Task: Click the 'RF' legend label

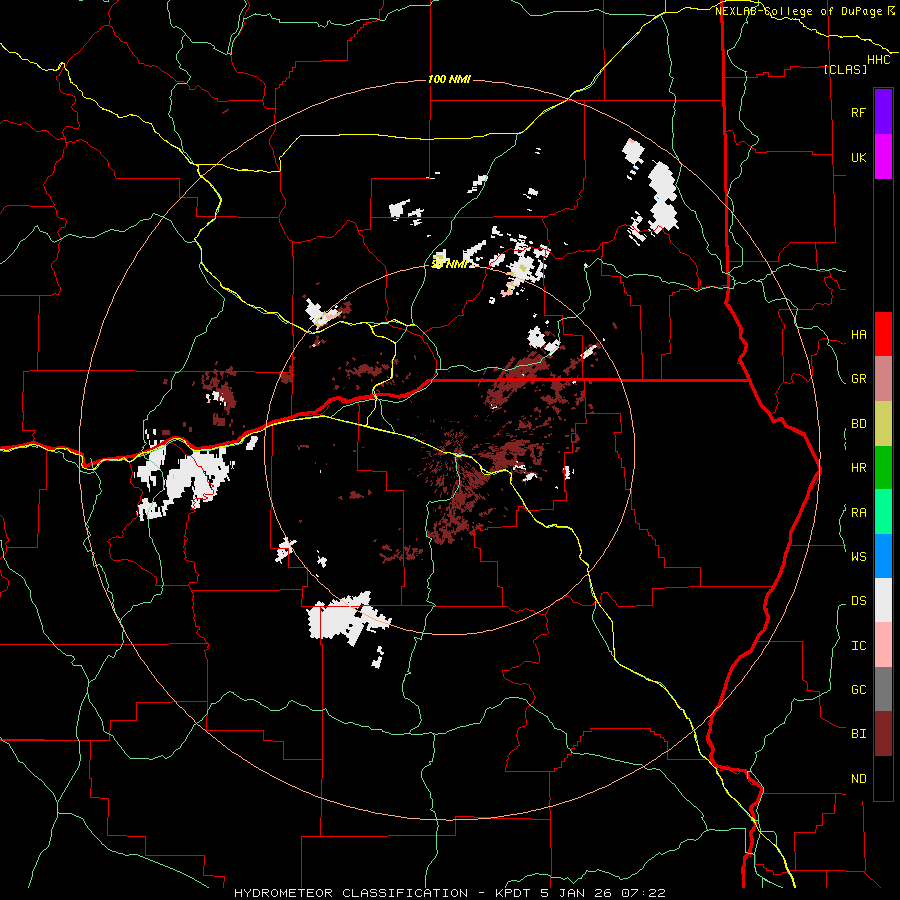Action: coord(858,112)
